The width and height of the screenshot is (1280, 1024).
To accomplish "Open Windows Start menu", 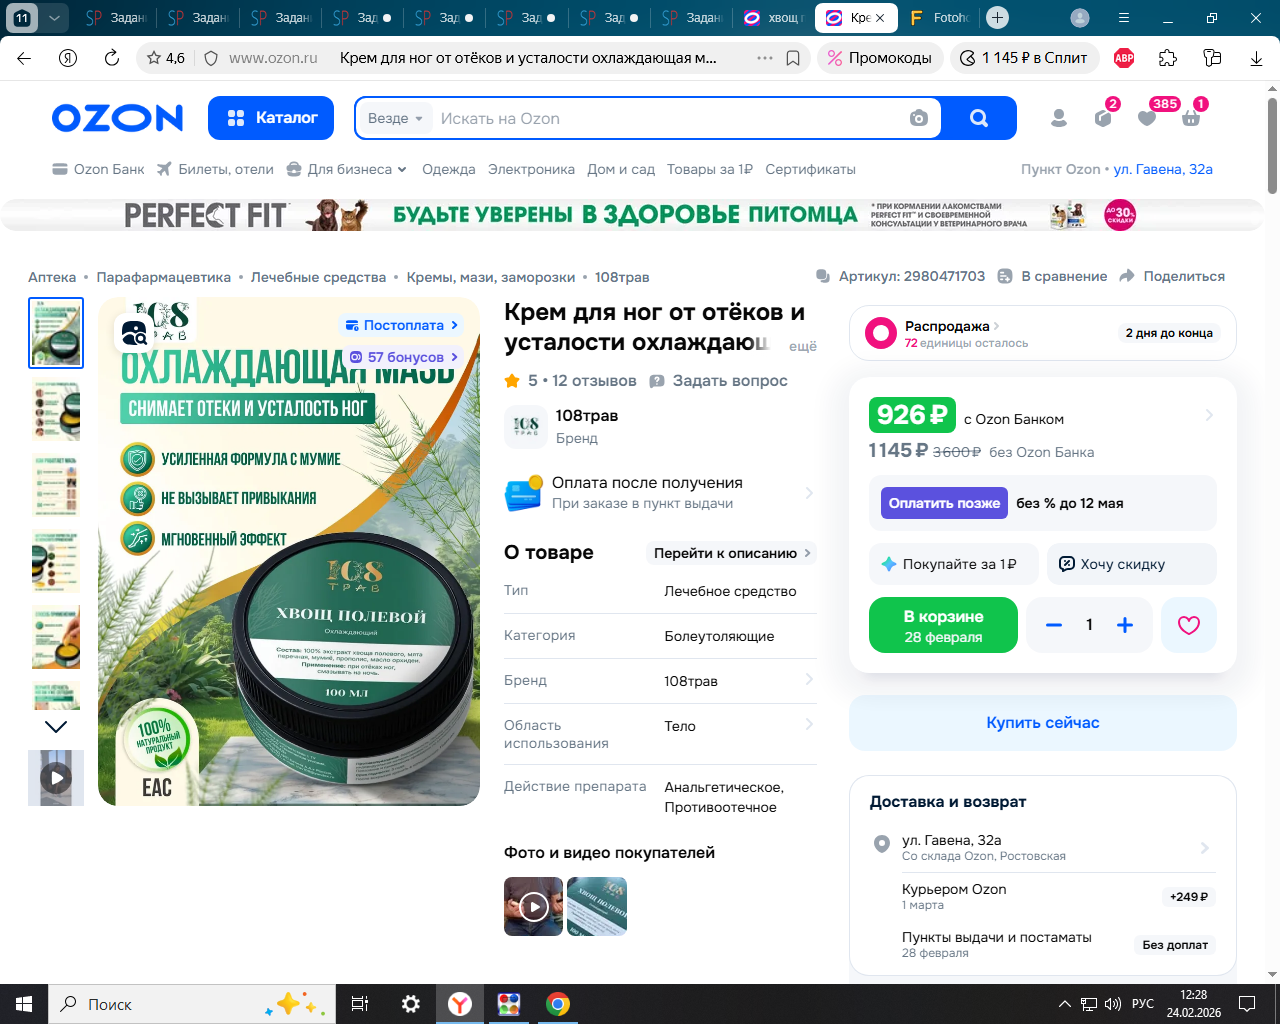I will [24, 1004].
